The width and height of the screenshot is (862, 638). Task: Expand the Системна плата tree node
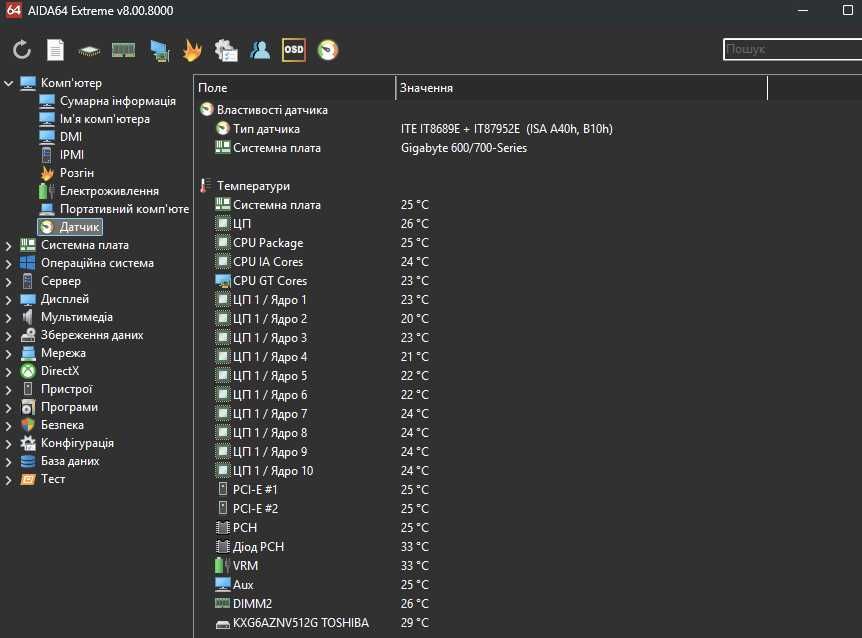pos(8,245)
